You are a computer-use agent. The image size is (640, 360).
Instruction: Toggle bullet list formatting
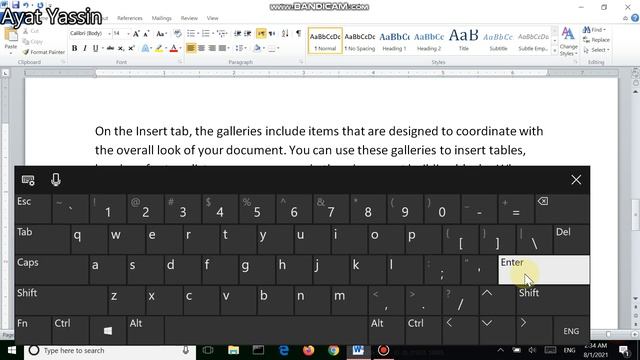tap(191, 33)
